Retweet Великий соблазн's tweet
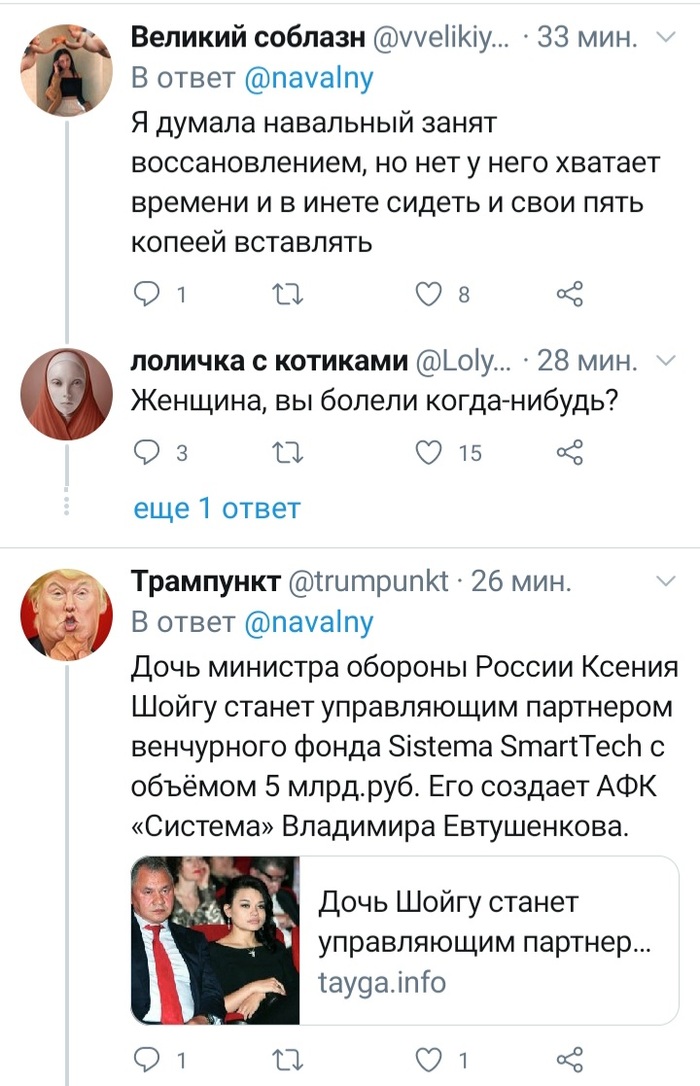 pos(289,294)
